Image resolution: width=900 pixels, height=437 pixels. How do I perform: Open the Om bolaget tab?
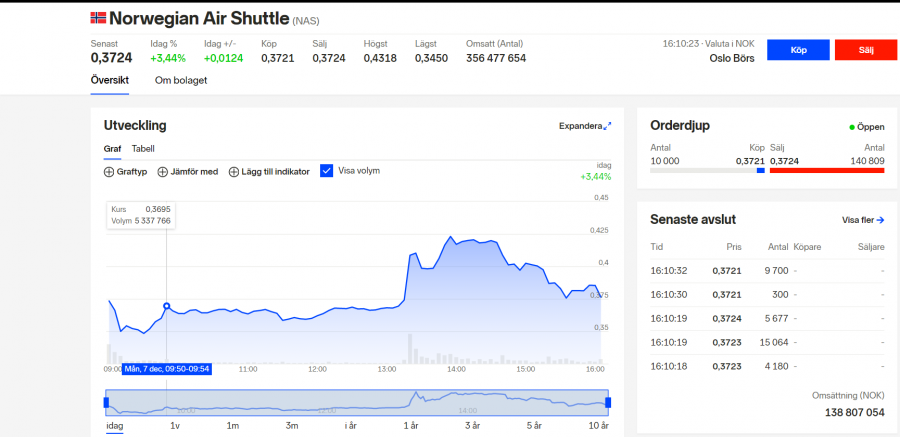[180, 80]
